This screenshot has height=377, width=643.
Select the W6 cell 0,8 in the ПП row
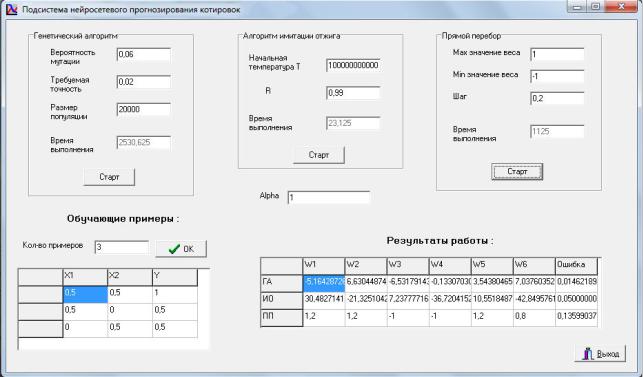point(534,318)
